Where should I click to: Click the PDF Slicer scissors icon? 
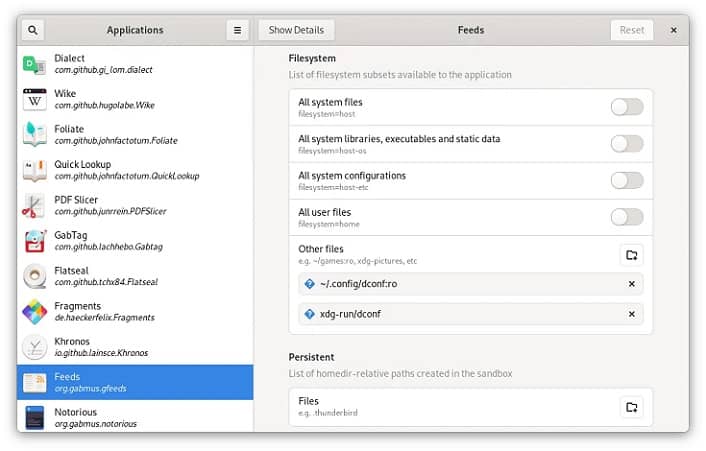[35, 206]
